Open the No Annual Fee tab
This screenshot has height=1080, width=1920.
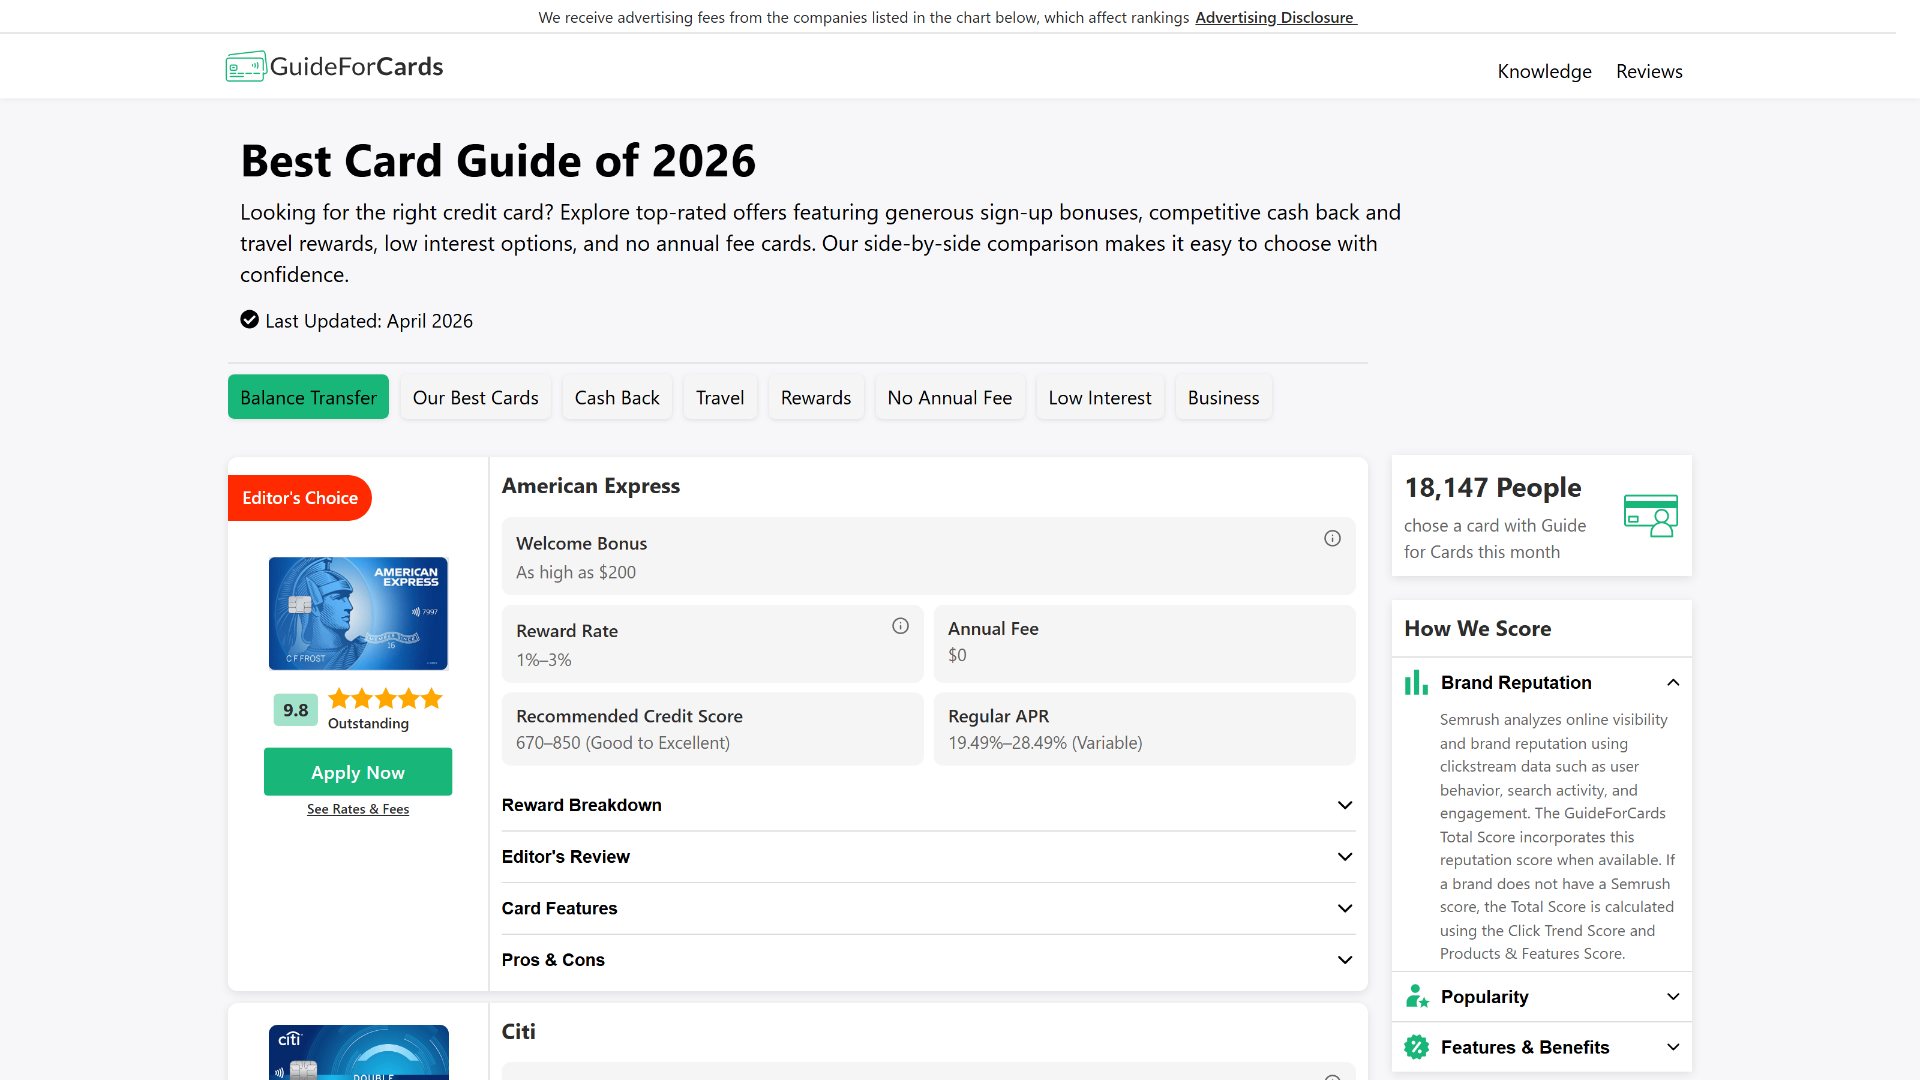pyautogui.click(x=950, y=398)
